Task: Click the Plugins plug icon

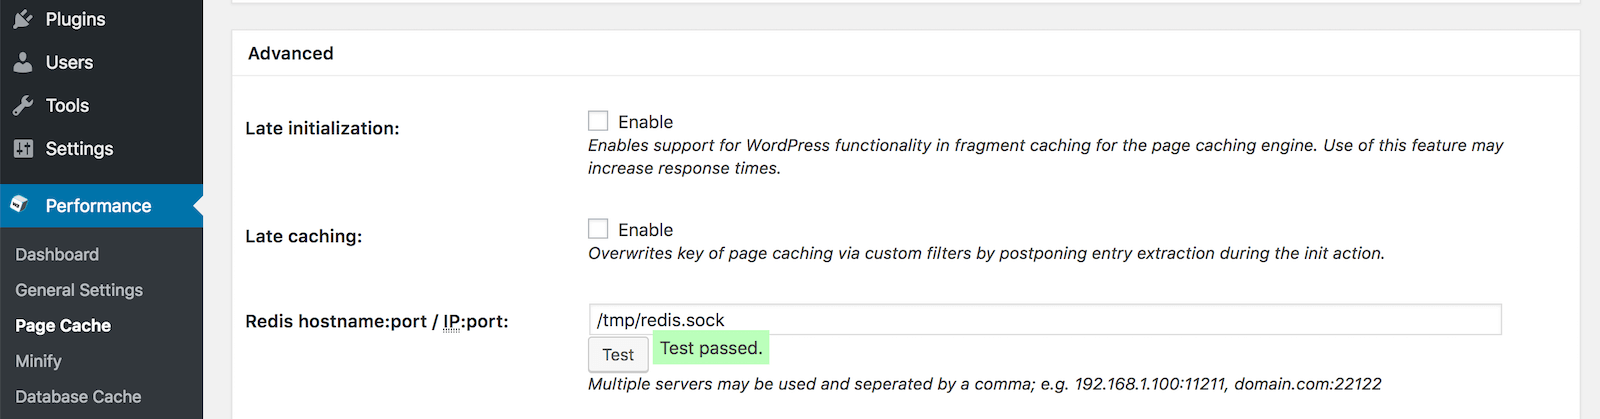Action: pos(23,19)
